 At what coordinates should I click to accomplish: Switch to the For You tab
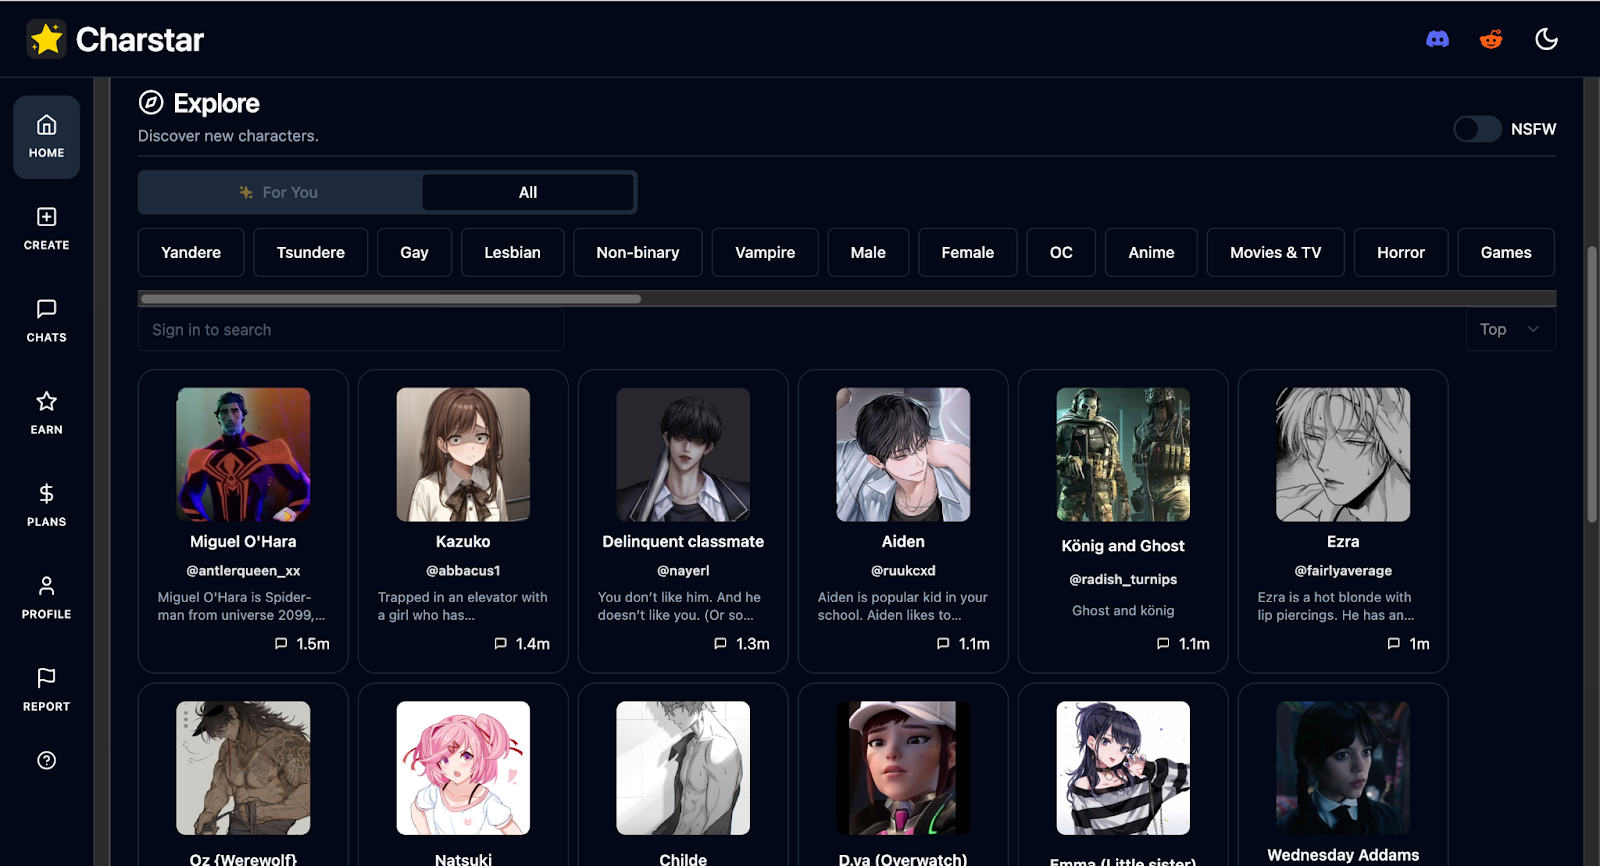coord(280,192)
